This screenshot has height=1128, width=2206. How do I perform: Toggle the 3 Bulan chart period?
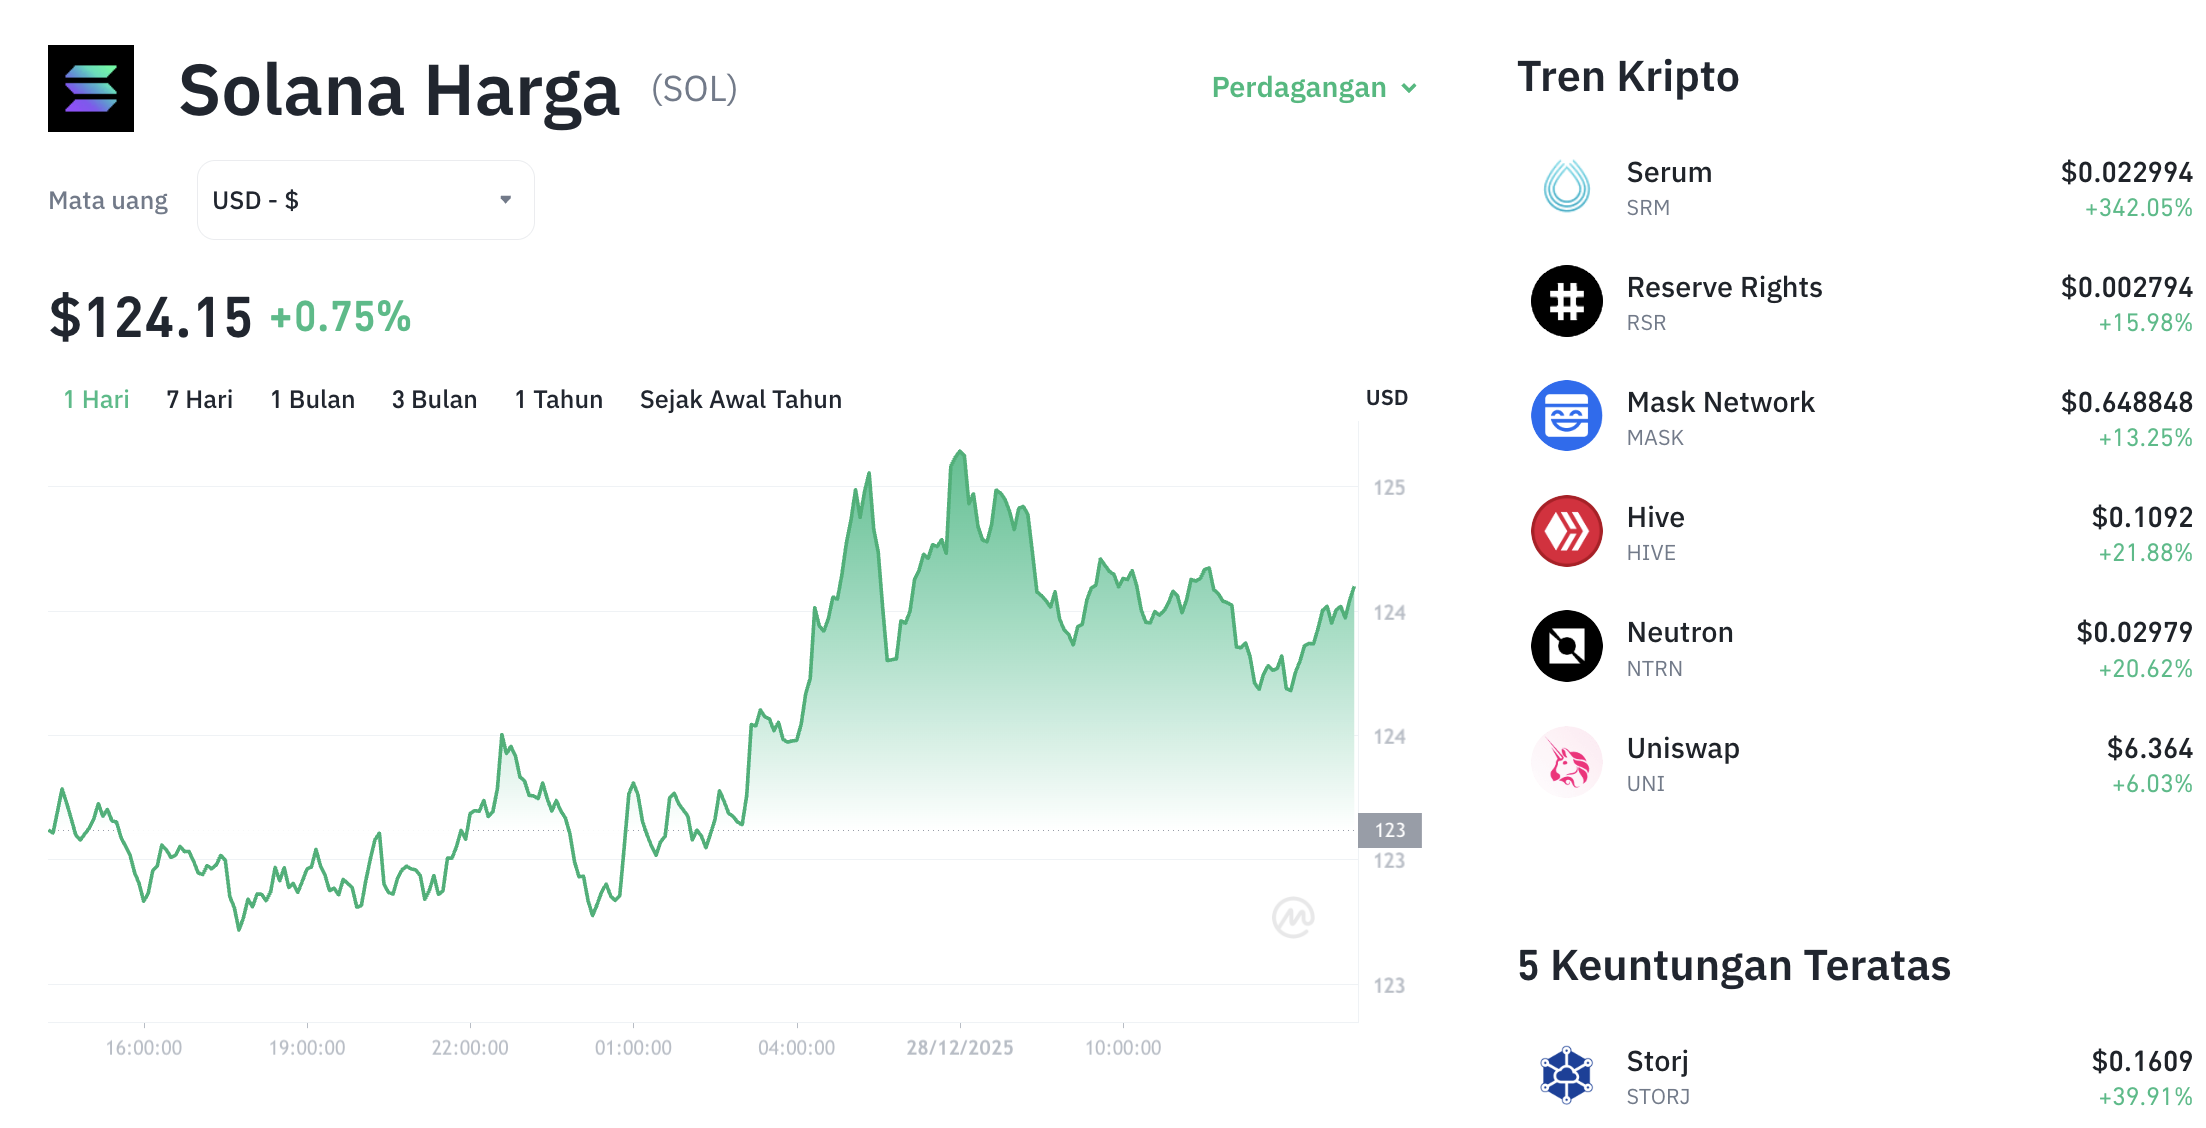[434, 399]
